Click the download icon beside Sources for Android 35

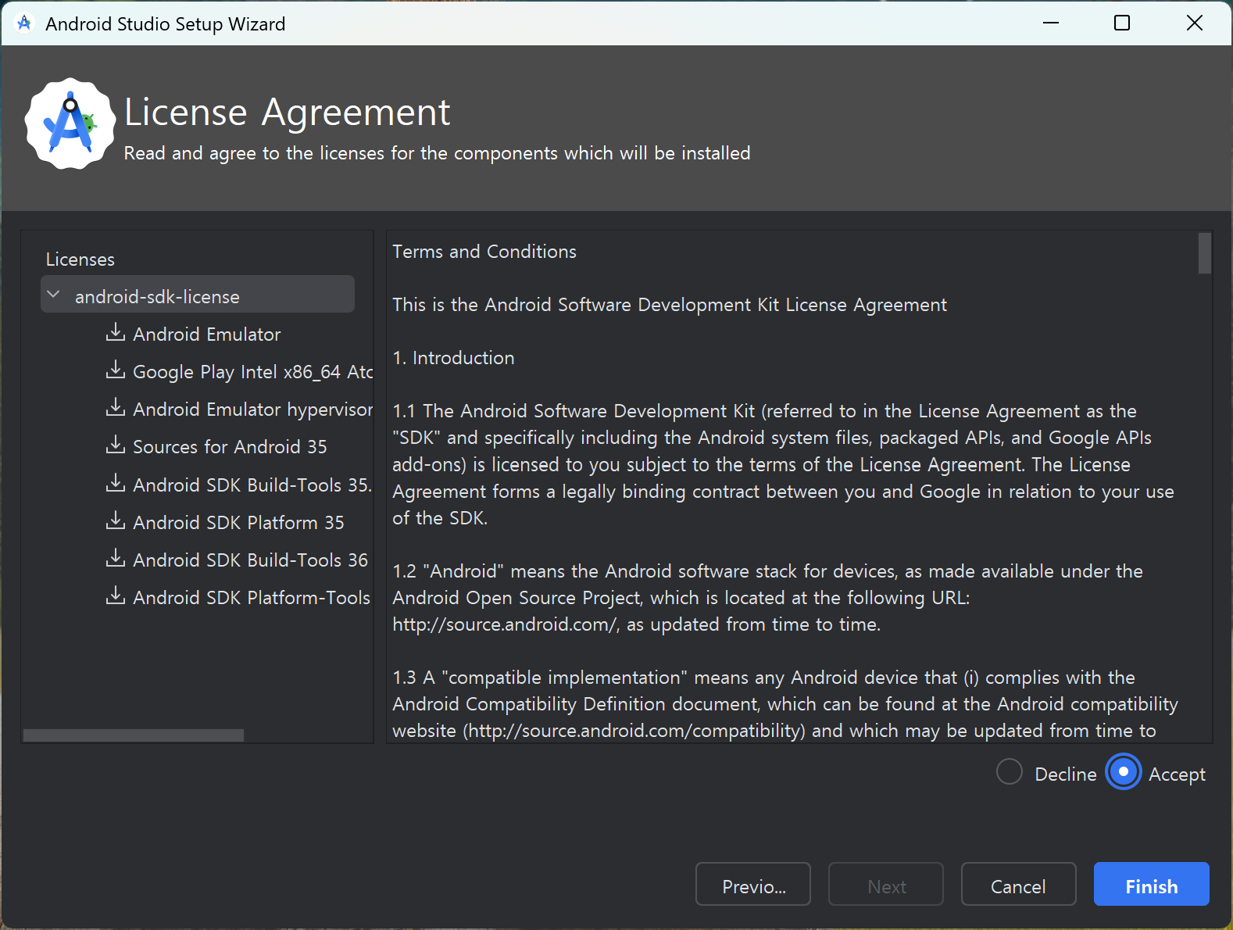[x=116, y=446]
